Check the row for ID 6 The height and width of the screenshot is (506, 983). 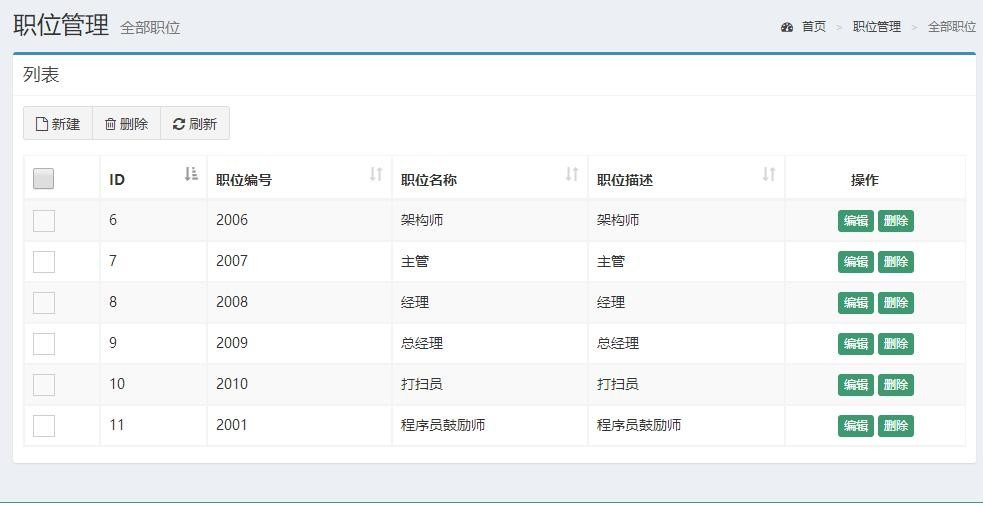[x=44, y=221]
